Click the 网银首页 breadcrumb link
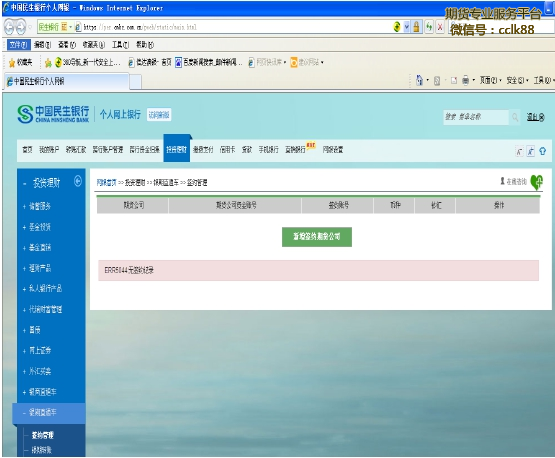Image resolution: width=555 pixels, height=458 pixels. 107,183
